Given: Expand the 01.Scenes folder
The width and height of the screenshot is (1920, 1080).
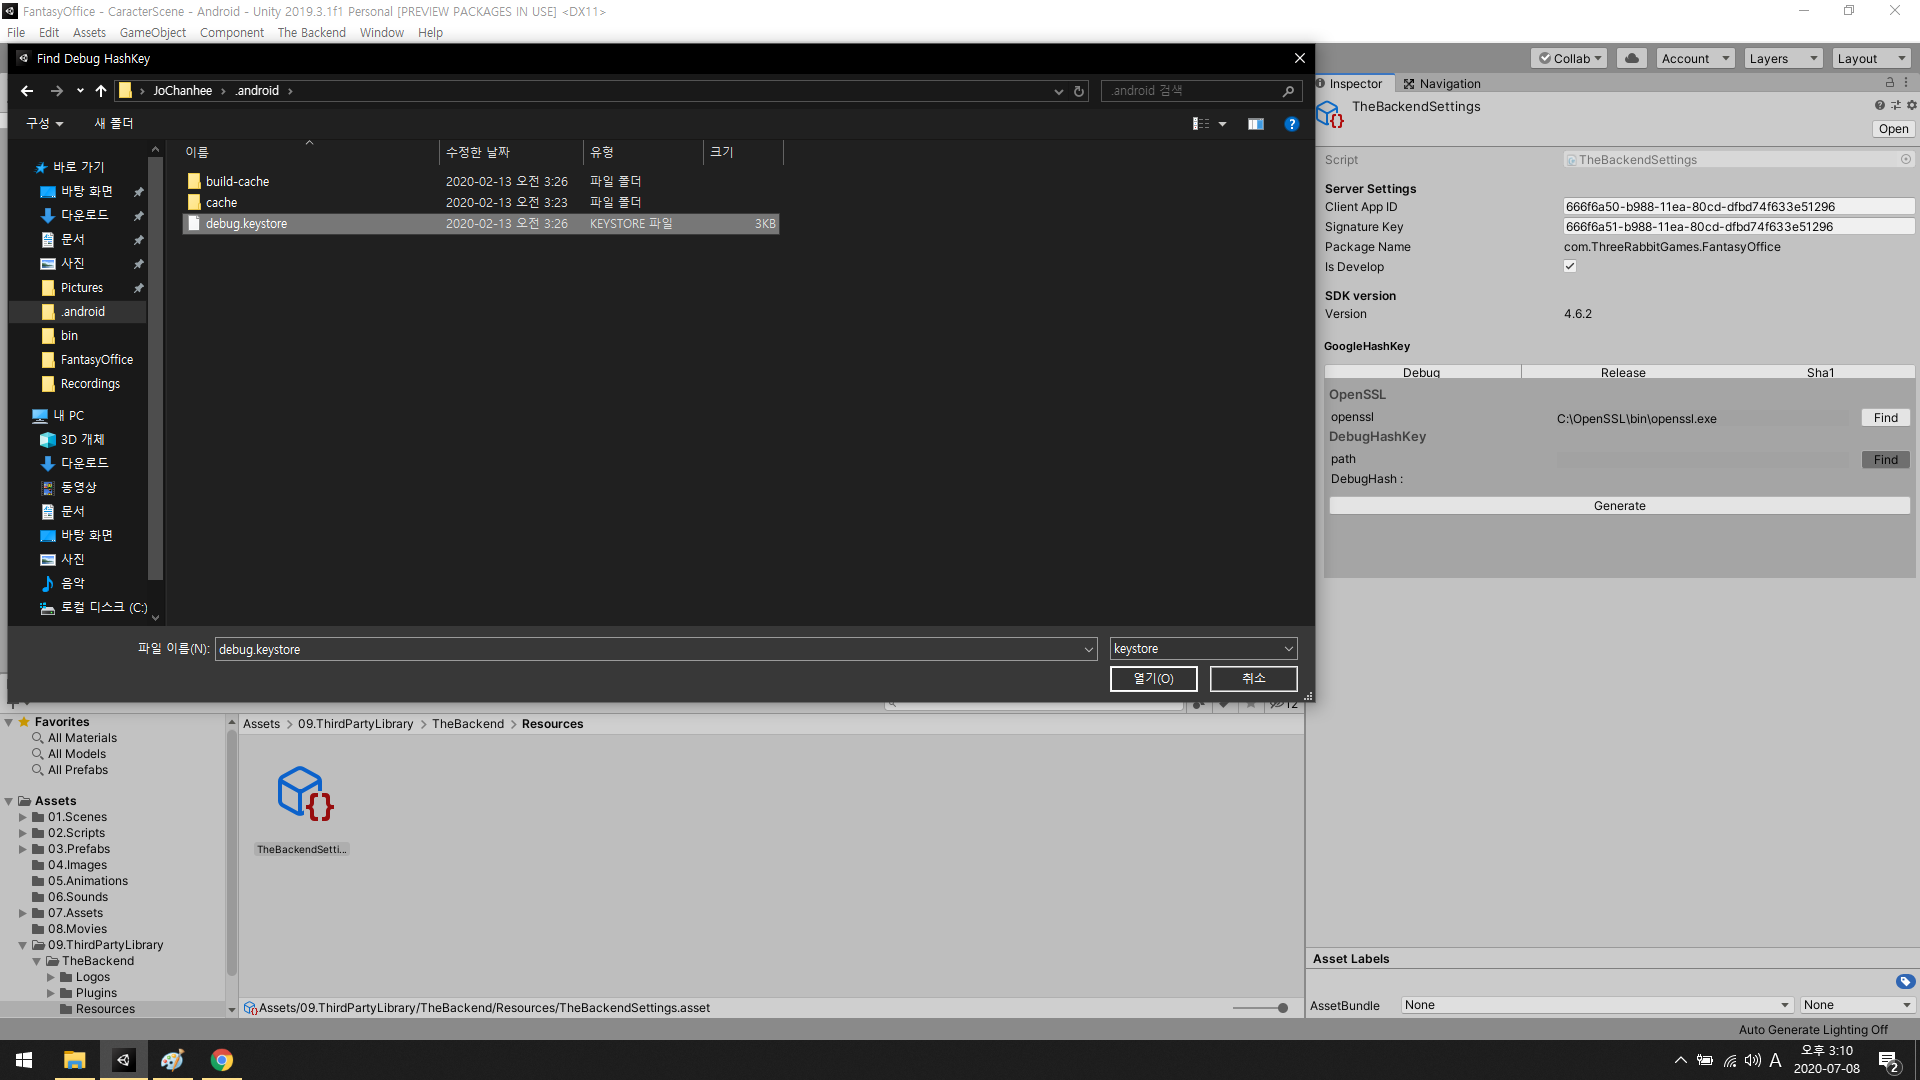Looking at the screenshot, I should [x=23, y=817].
